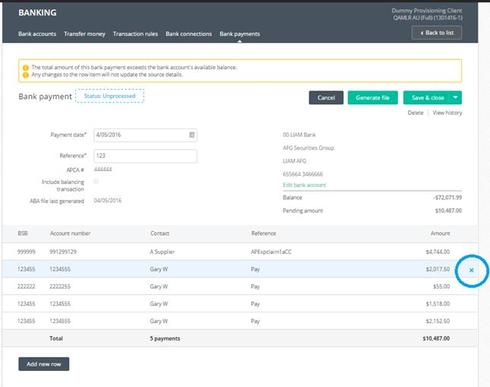
Task: Click Add new row button
Action: click(x=44, y=364)
